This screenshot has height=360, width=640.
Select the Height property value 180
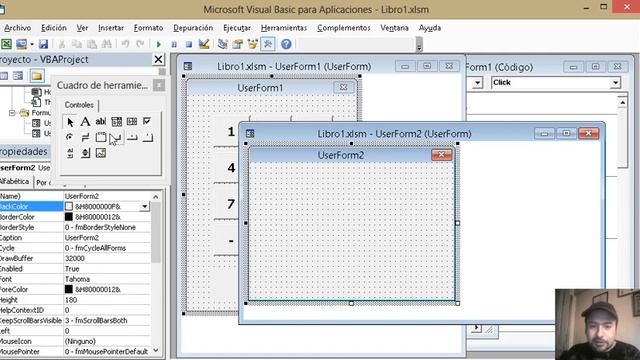(x=107, y=300)
